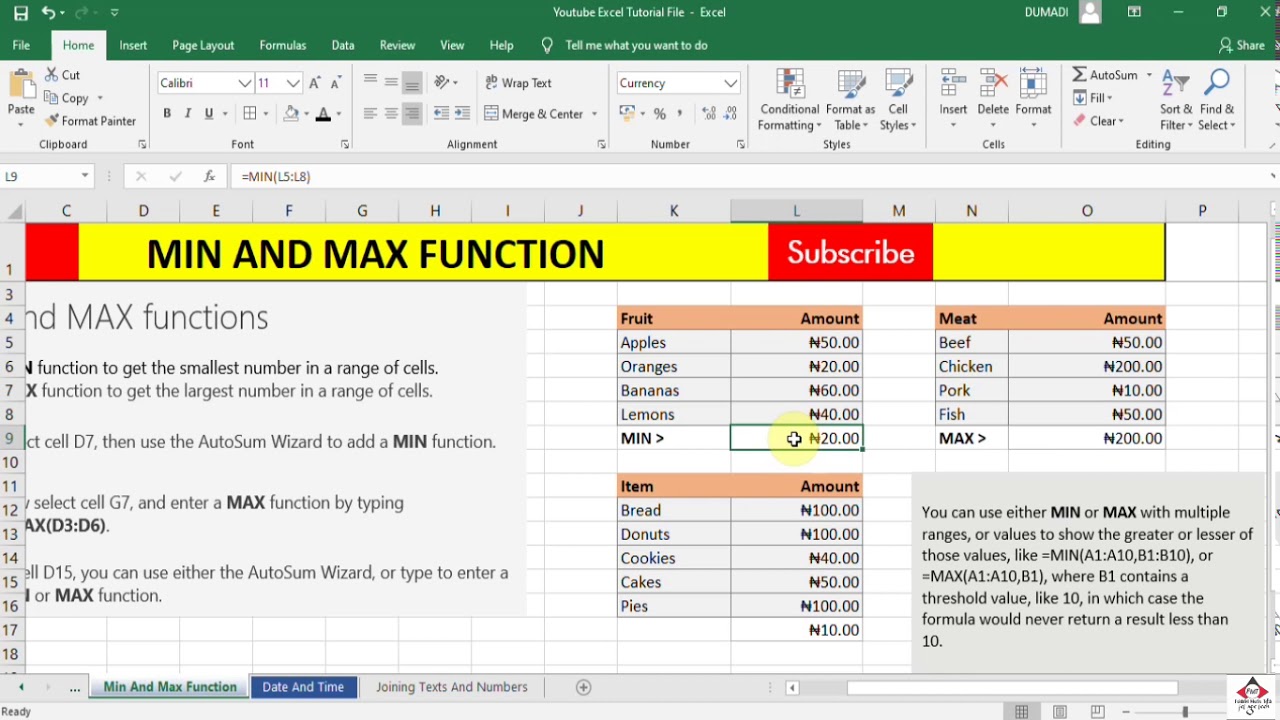
Task: Apply the percent style
Action: tap(659, 114)
